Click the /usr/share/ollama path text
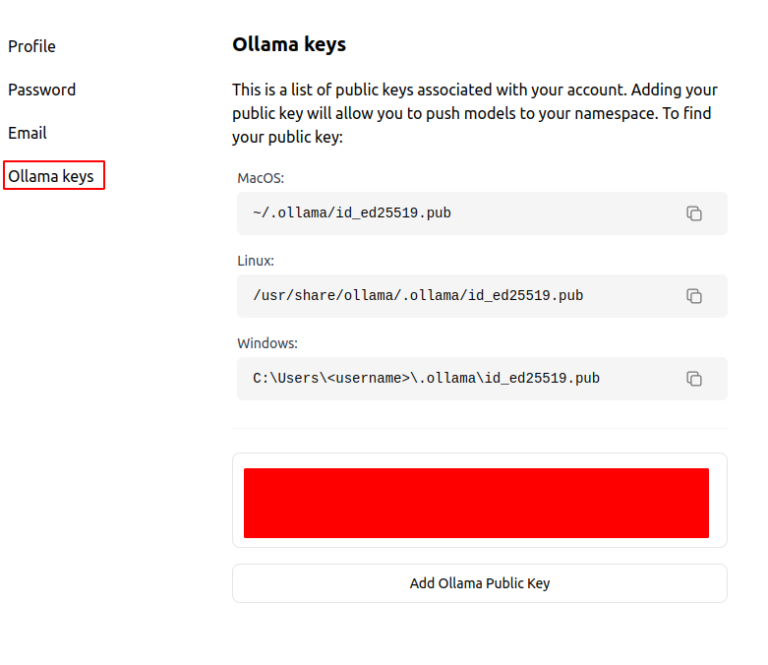This screenshot has height=665, width=768. point(418,296)
